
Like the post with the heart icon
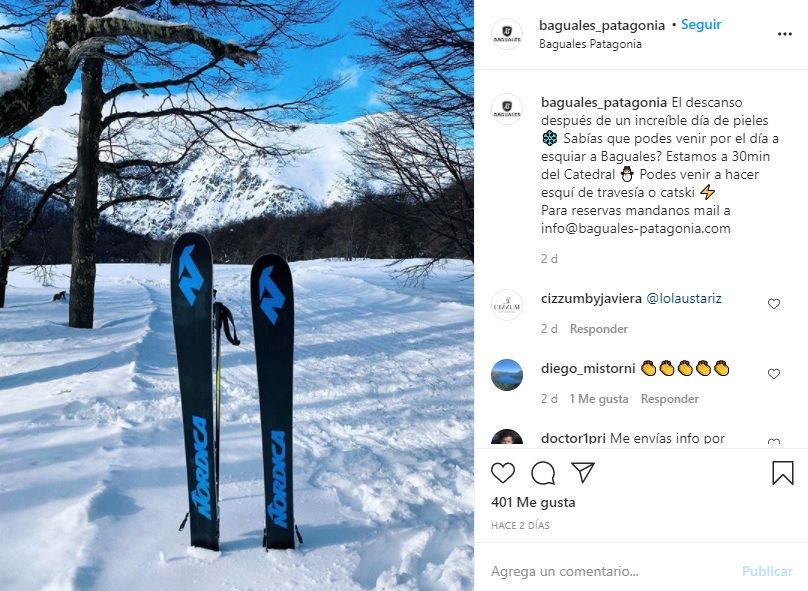[x=502, y=473]
